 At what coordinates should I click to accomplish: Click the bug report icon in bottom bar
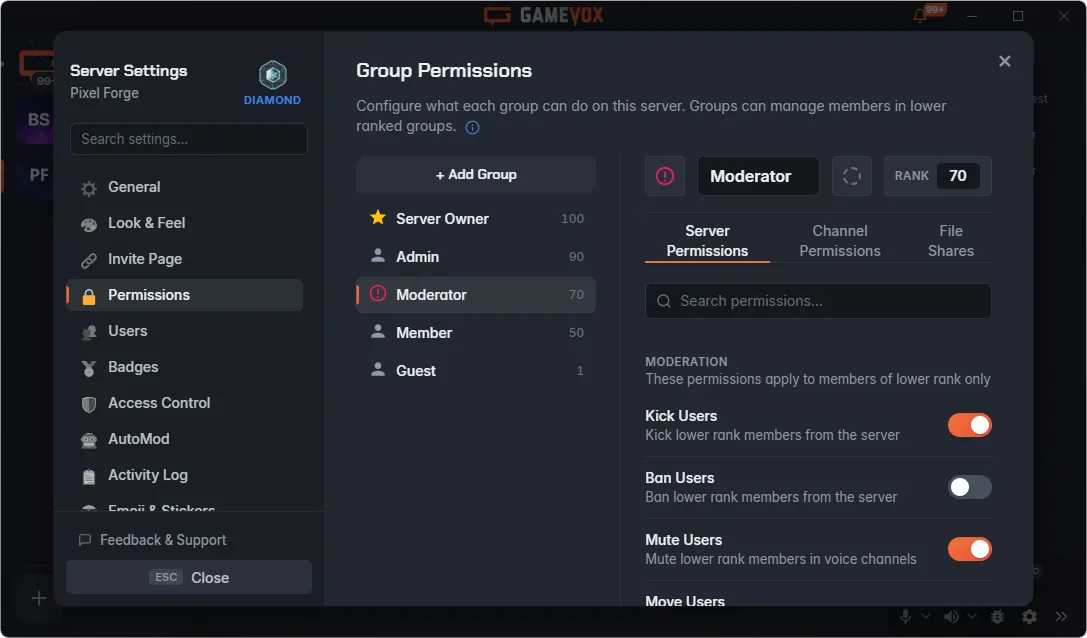pos(997,616)
